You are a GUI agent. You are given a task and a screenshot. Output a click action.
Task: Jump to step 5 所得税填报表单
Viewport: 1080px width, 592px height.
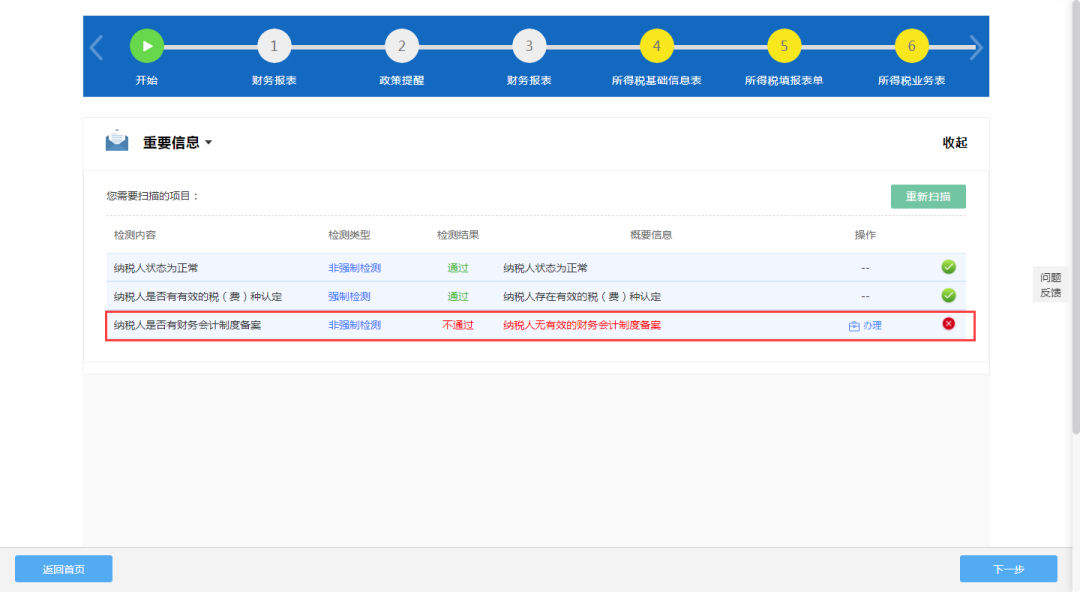[x=784, y=46]
